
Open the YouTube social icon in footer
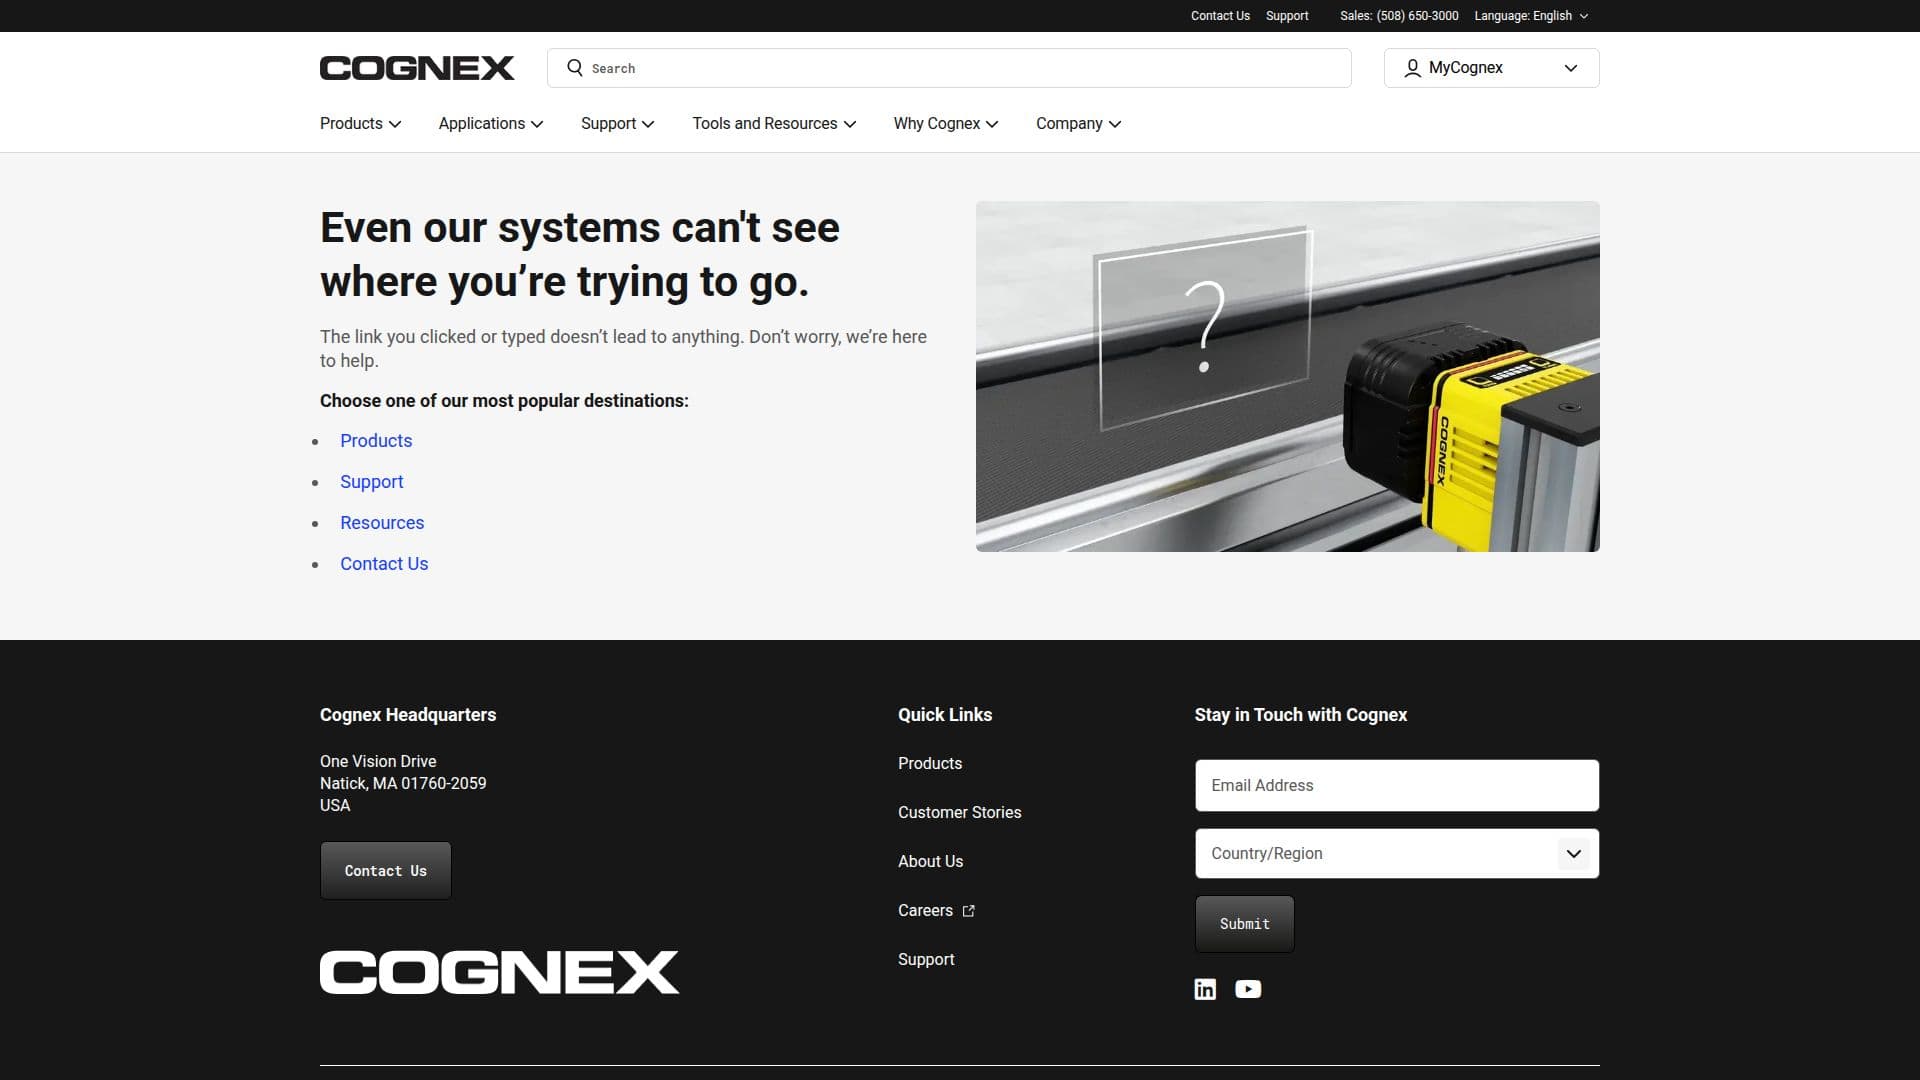(1248, 989)
